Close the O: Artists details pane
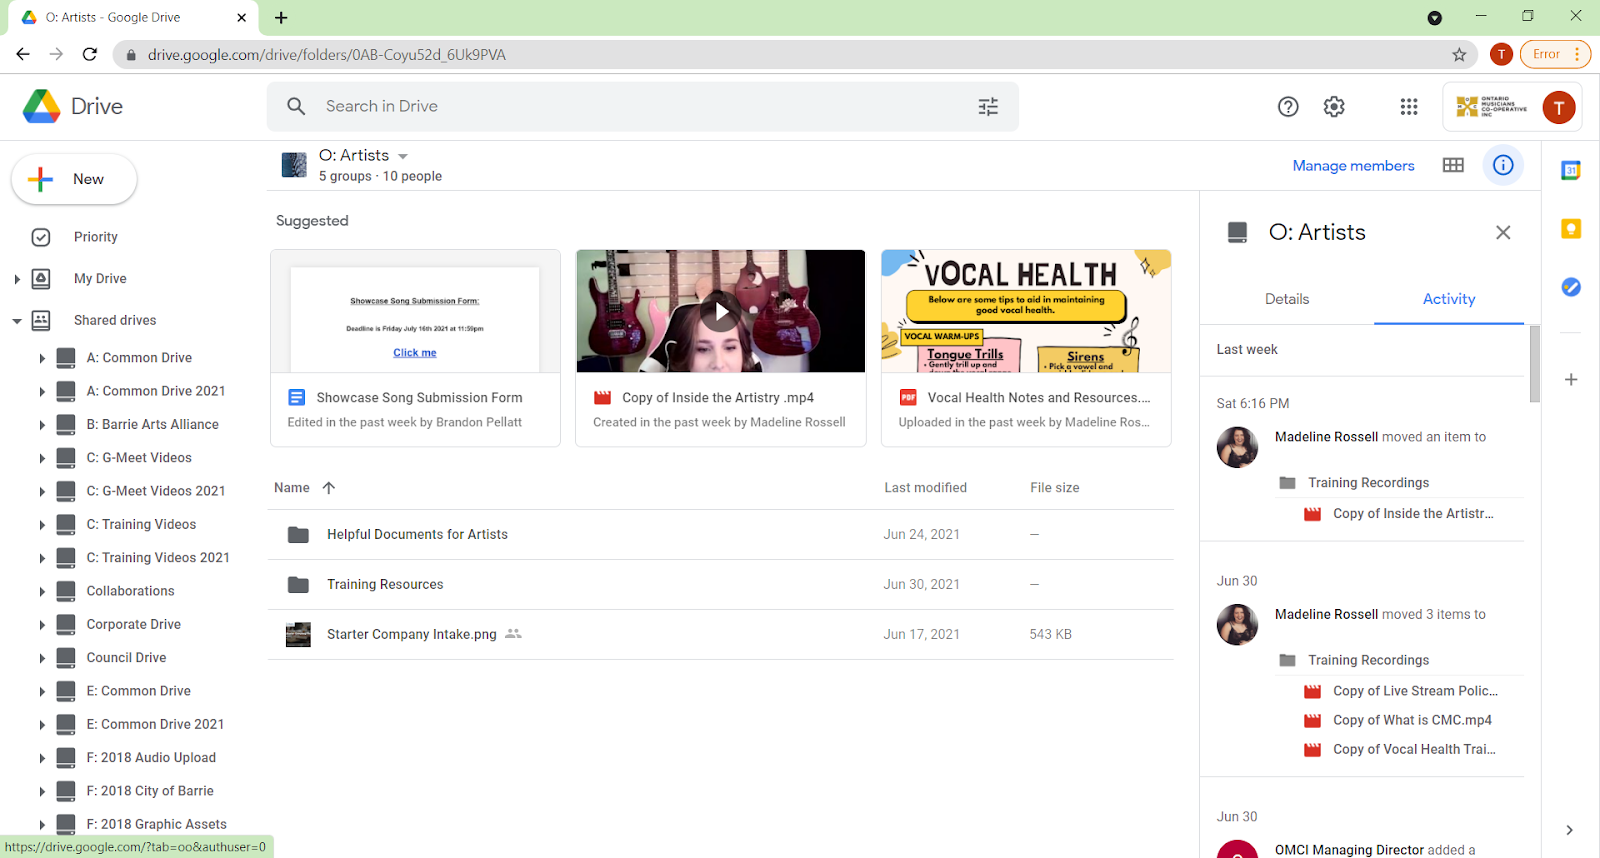The width and height of the screenshot is (1600, 858). pos(1503,232)
